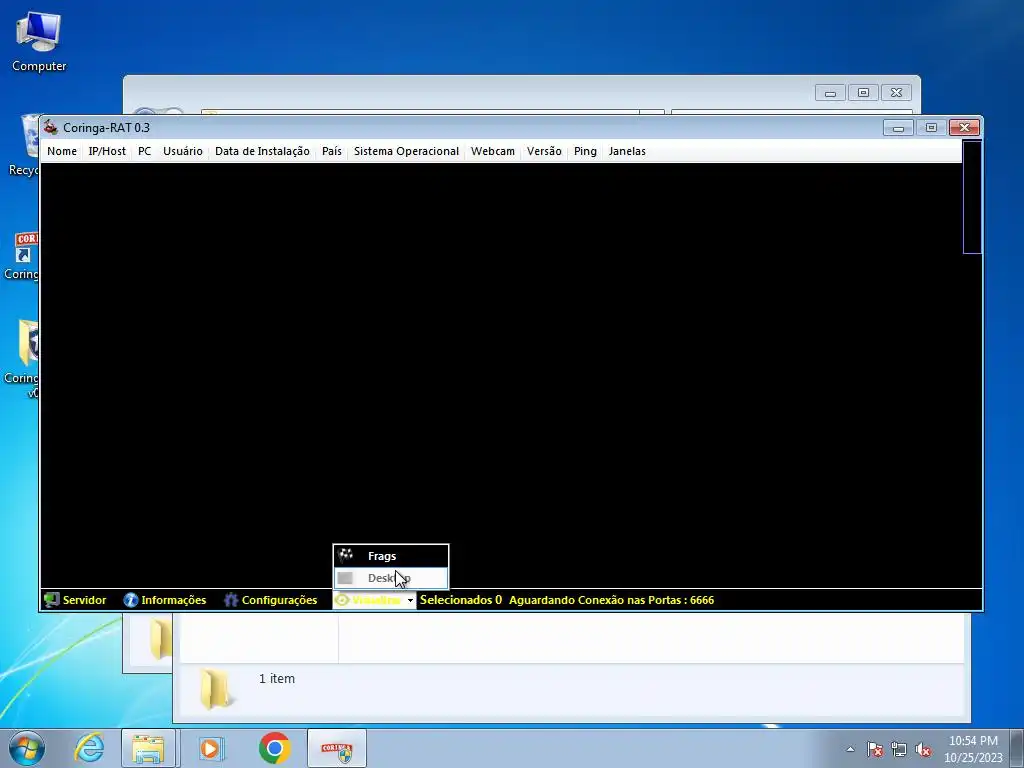Click the Data de Instalação column header
Screen dimensions: 1024x768
click(x=262, y=151)
